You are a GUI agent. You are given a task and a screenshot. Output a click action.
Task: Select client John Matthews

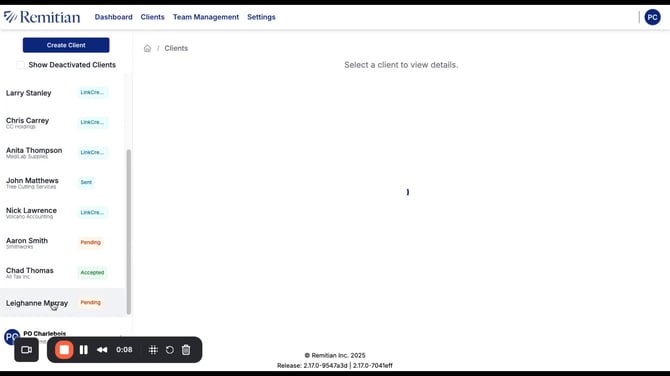click(62, 182)
